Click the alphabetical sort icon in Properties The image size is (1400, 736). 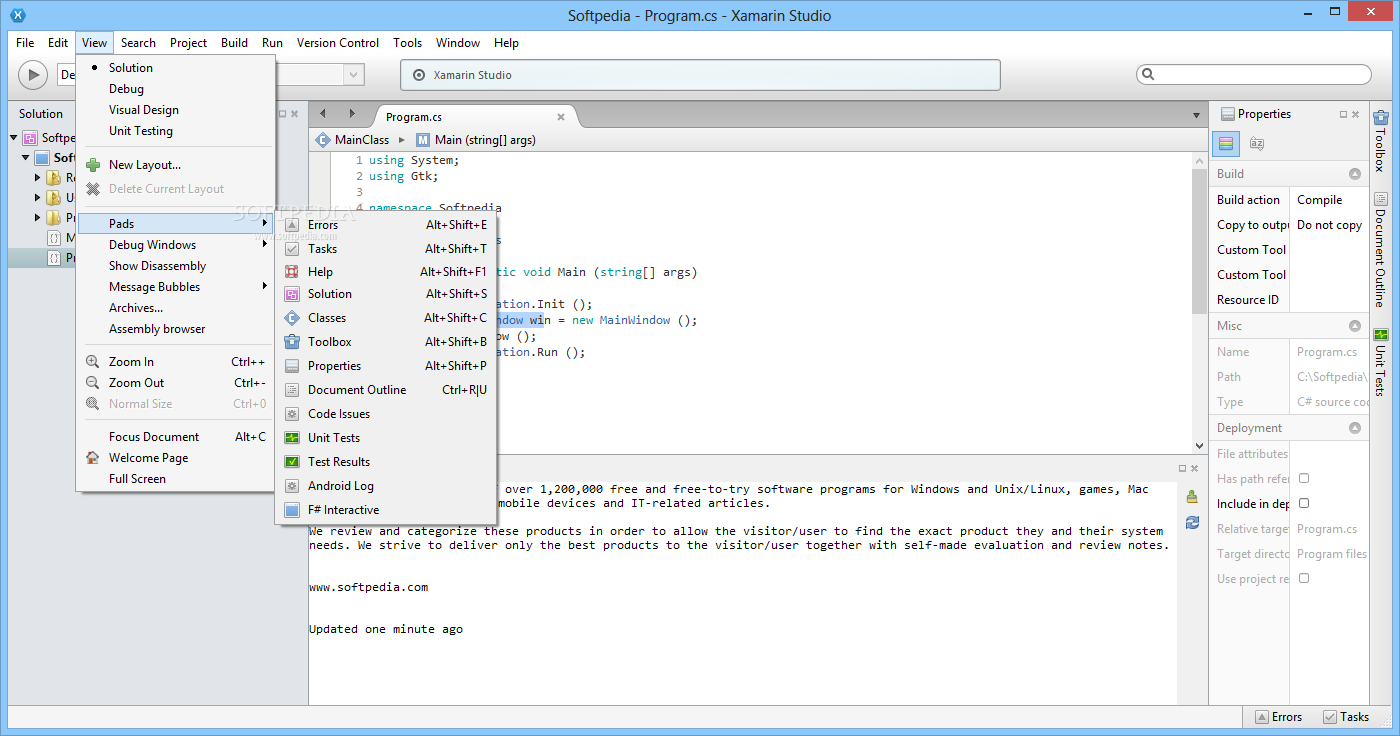1257,144
